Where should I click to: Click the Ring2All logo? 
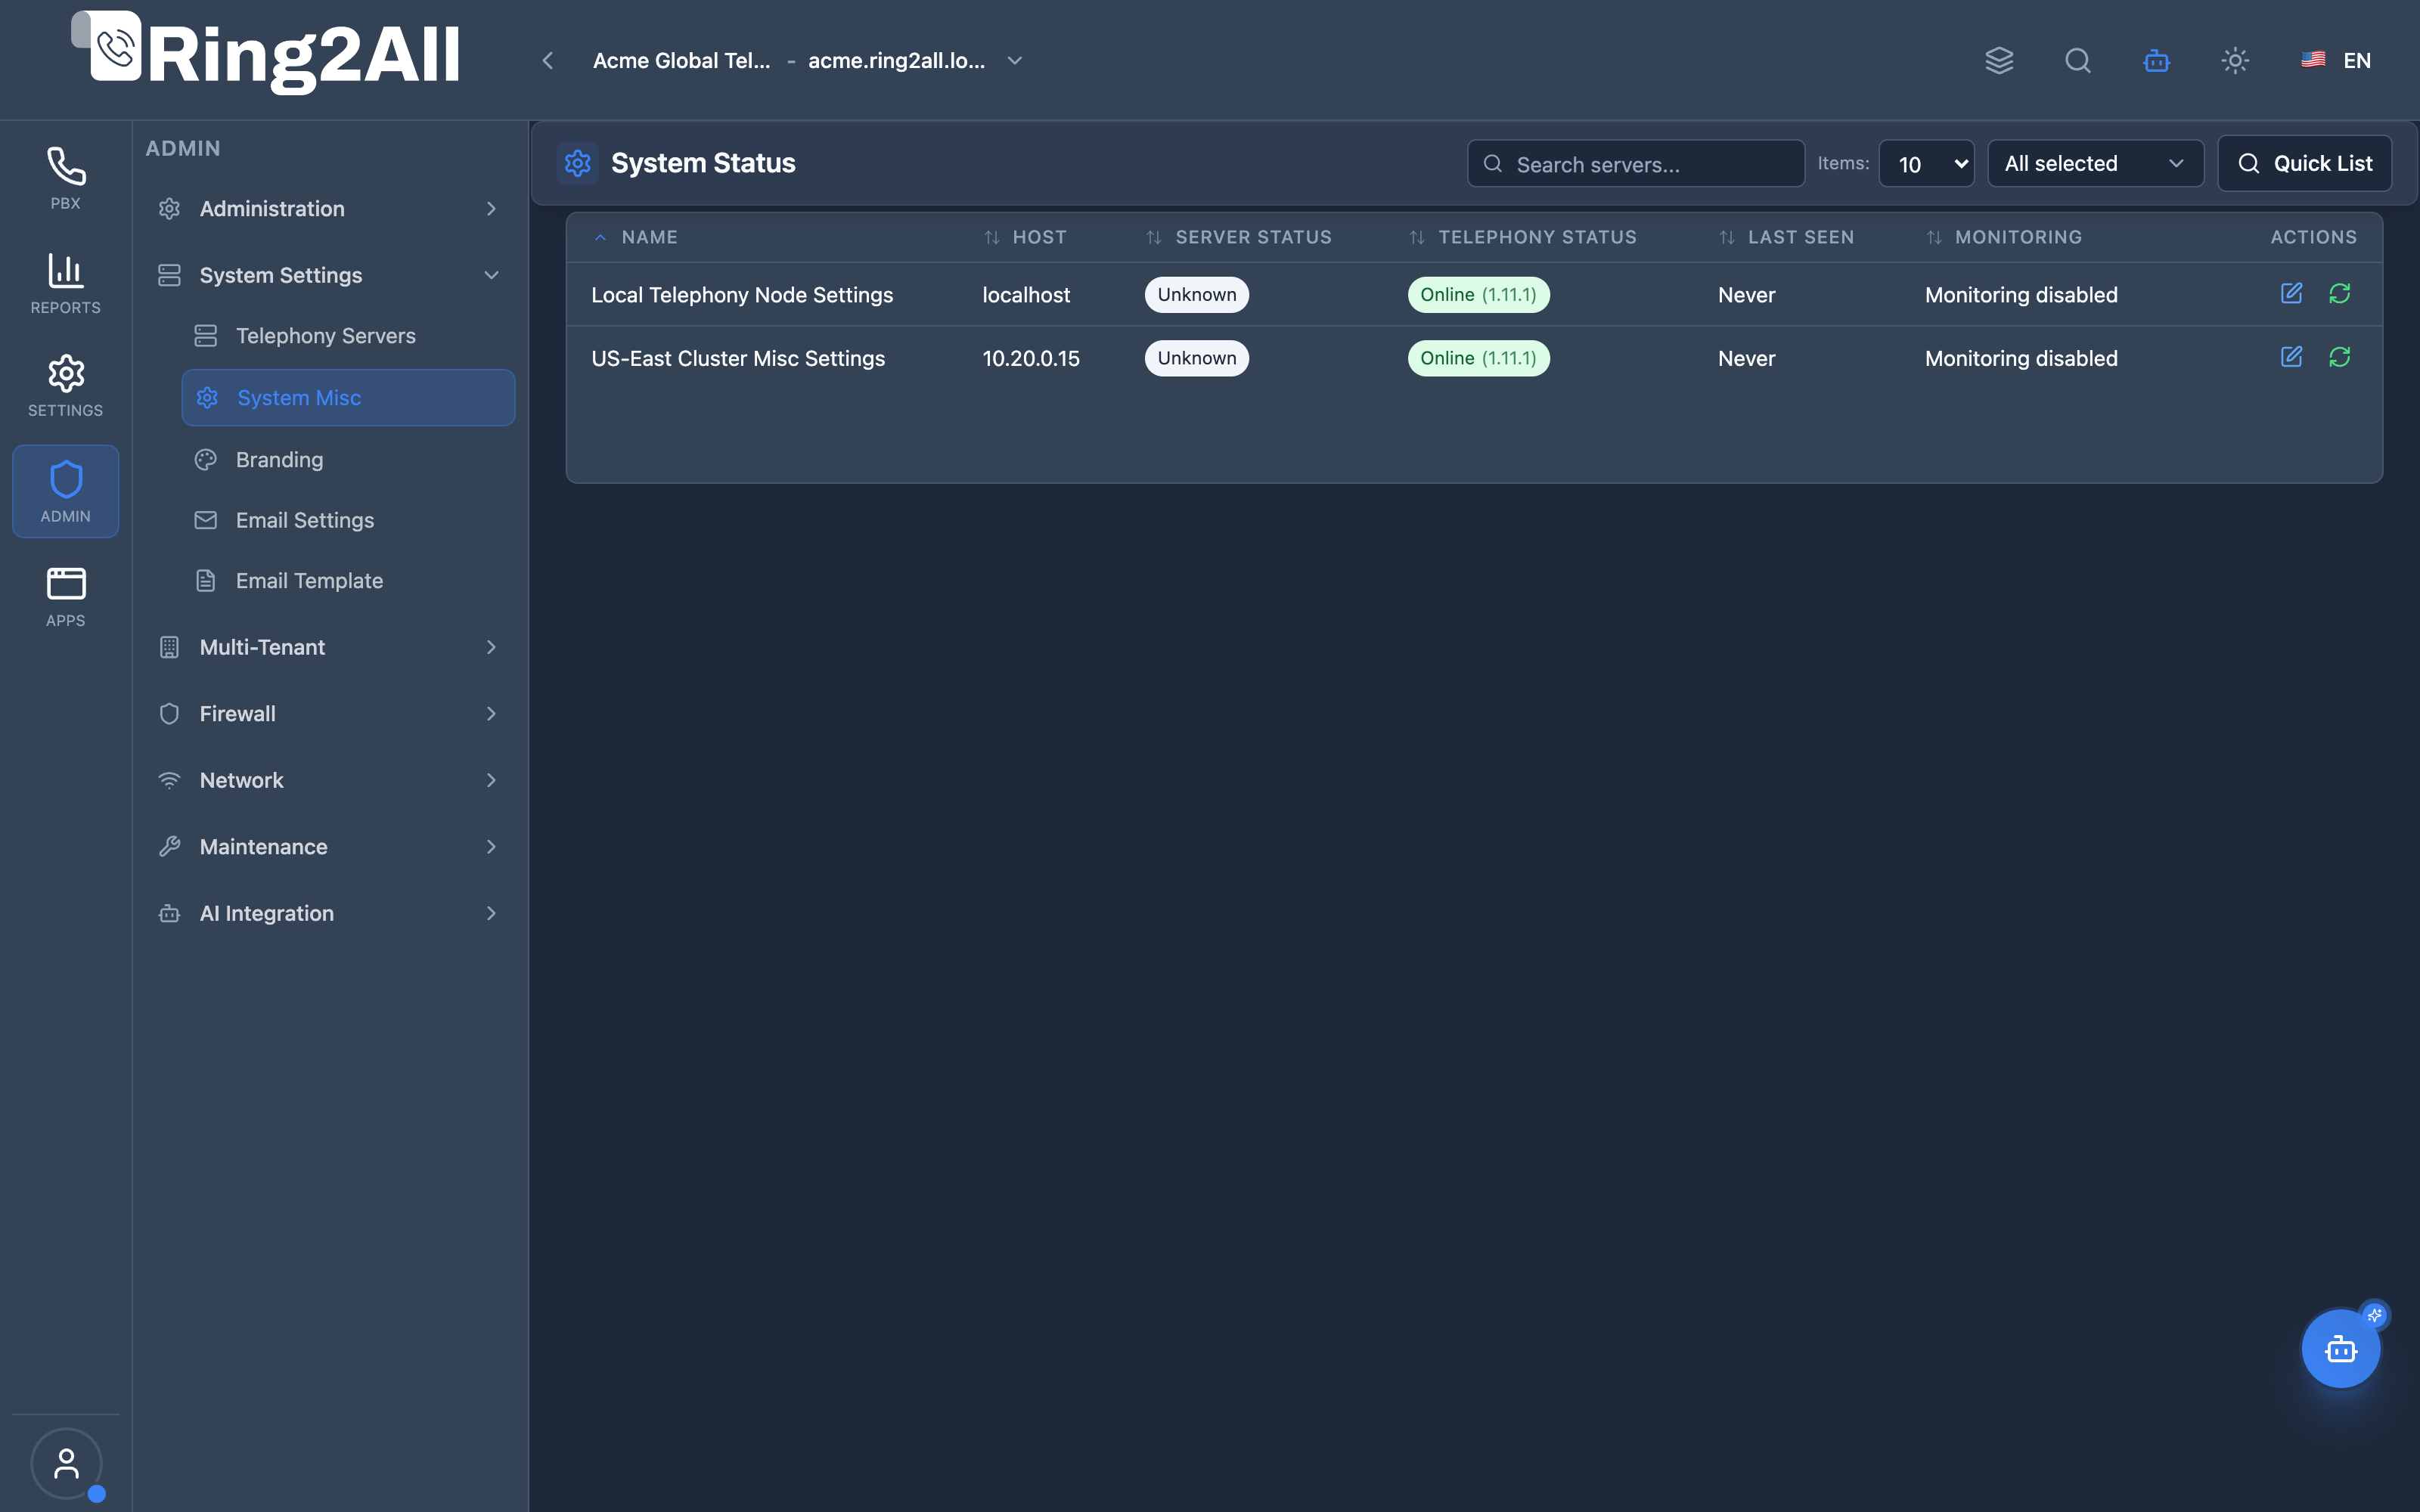coord(266,53)
